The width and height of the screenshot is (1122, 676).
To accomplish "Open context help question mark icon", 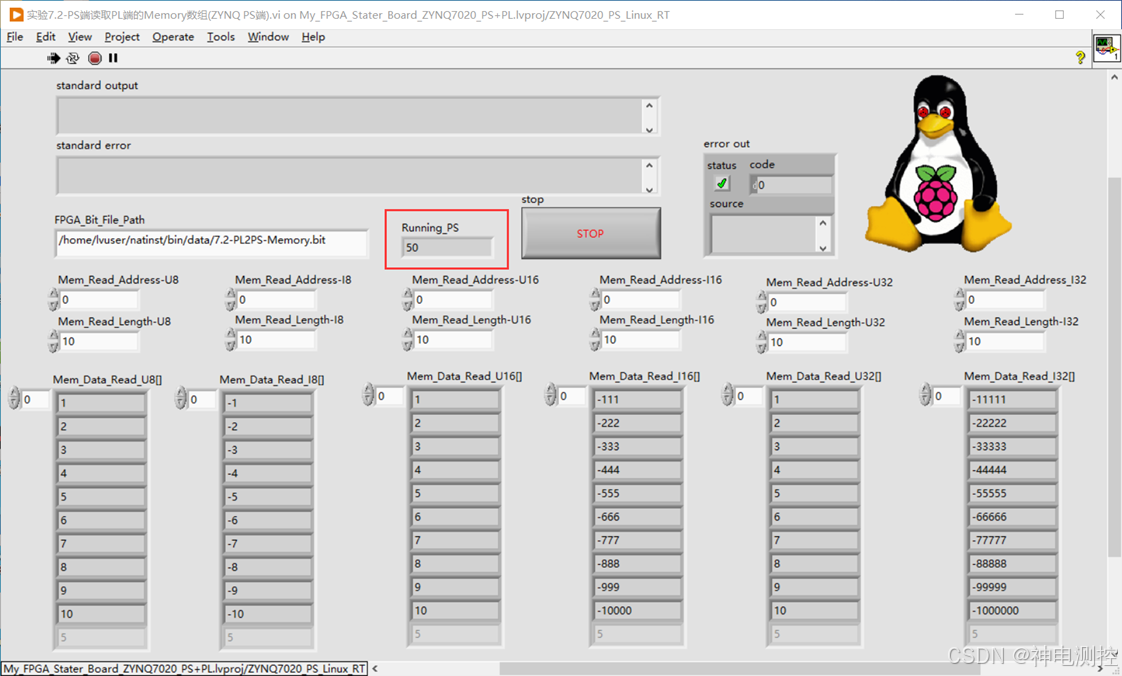I will [x=1080, y=57].
